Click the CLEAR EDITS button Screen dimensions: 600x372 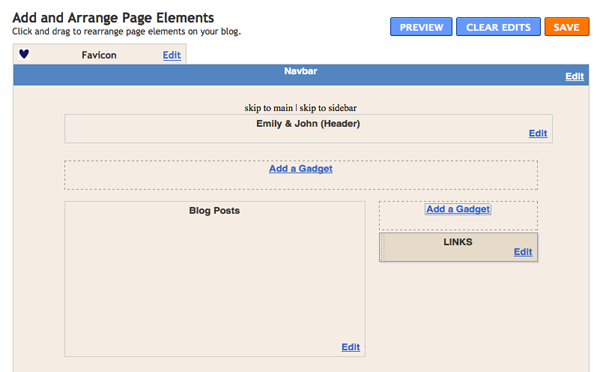(498, 27)
